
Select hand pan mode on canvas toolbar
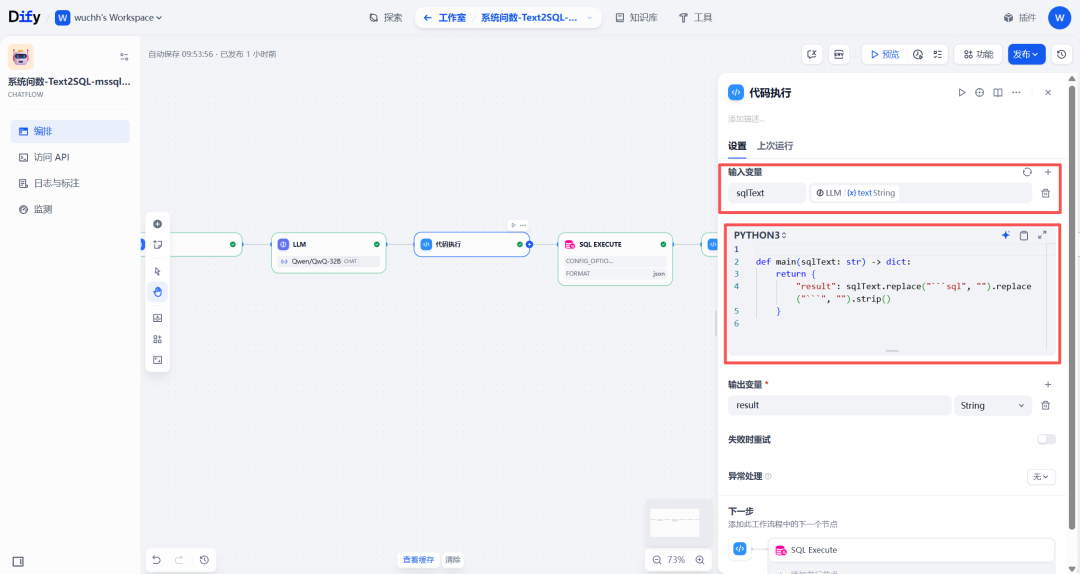click(x=157, y=292)
